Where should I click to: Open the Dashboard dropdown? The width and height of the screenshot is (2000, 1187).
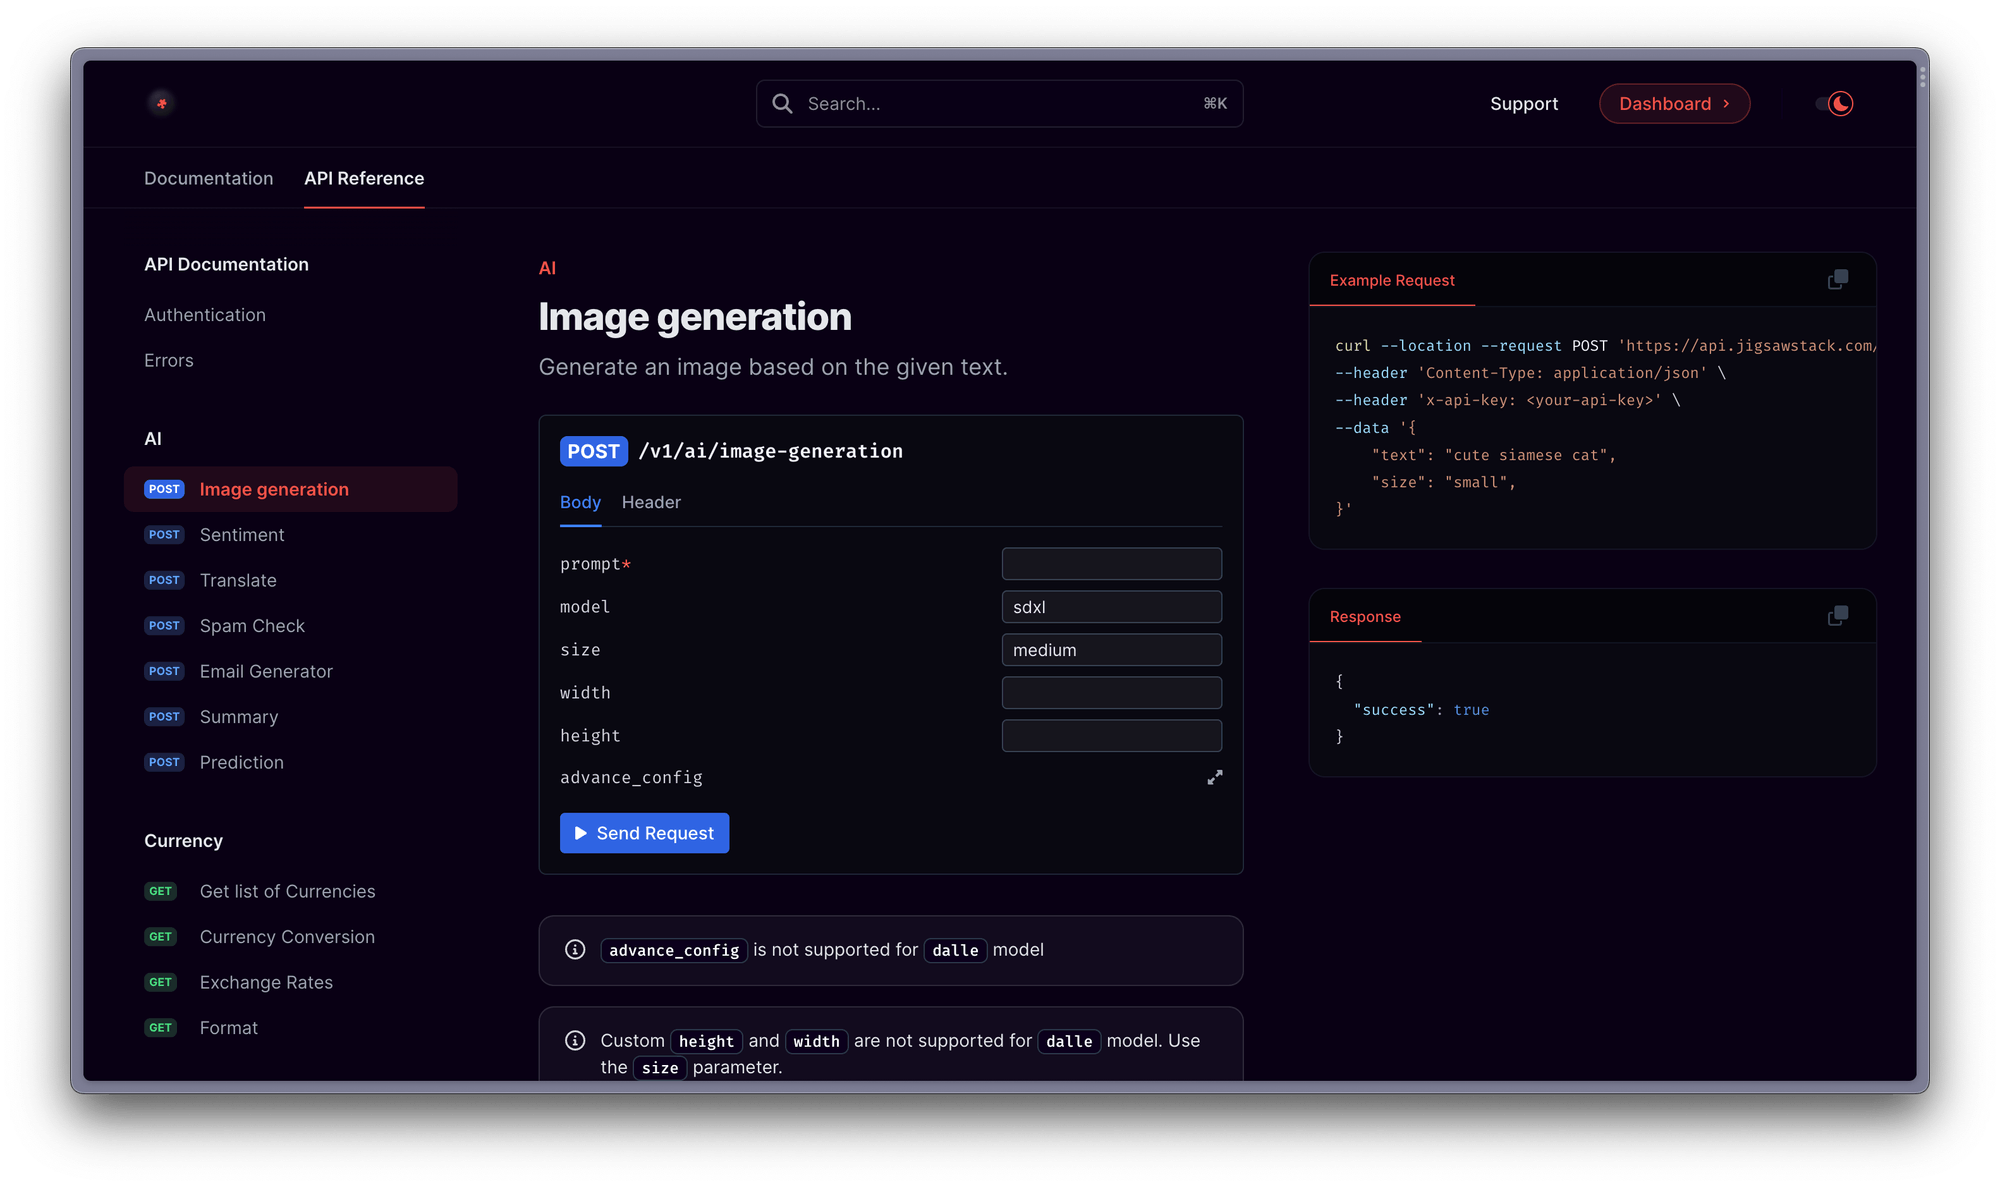coord(1675,103)
